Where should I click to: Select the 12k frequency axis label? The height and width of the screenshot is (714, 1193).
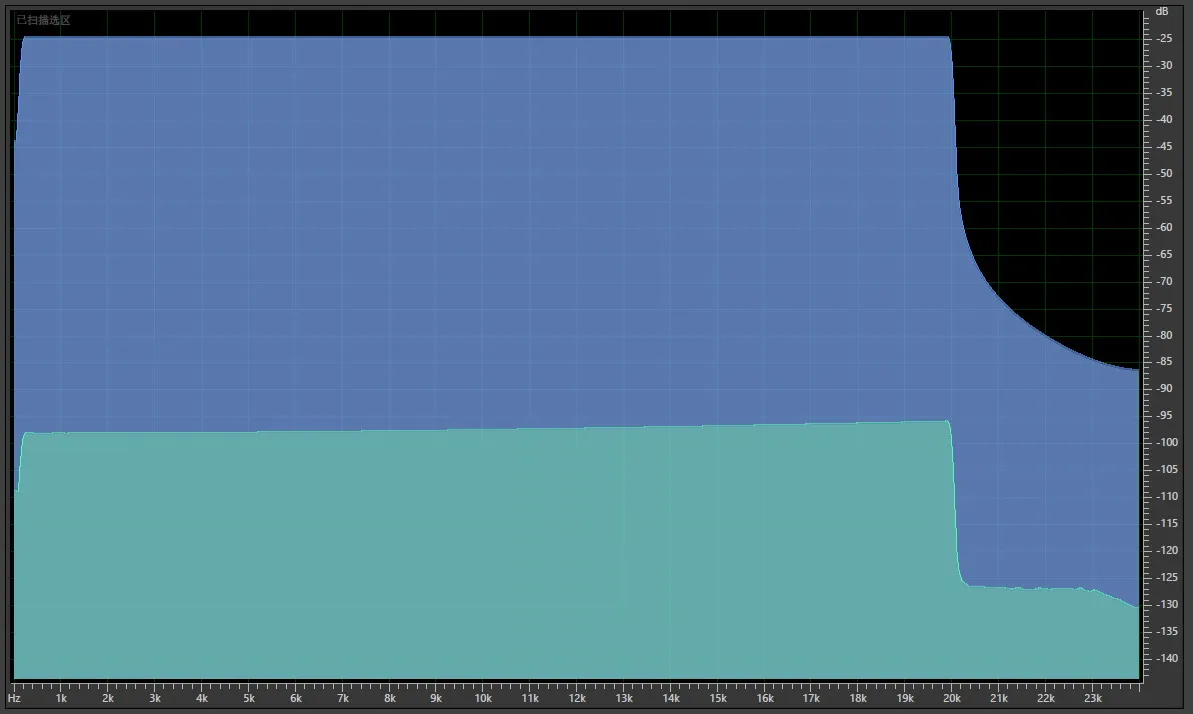click(577, 698)
